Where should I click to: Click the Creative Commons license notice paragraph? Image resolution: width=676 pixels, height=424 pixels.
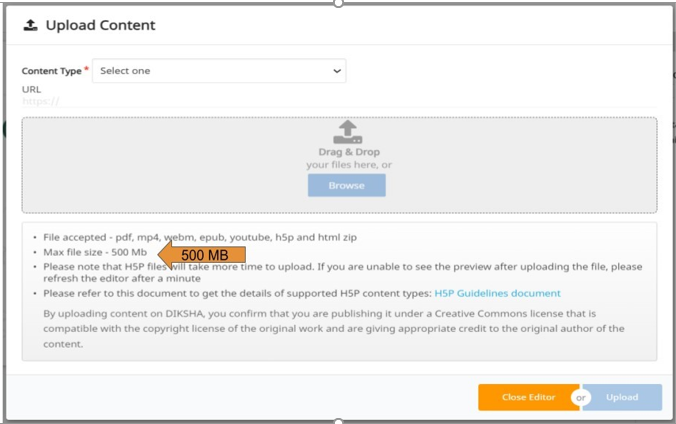click(x=334, y=328)
